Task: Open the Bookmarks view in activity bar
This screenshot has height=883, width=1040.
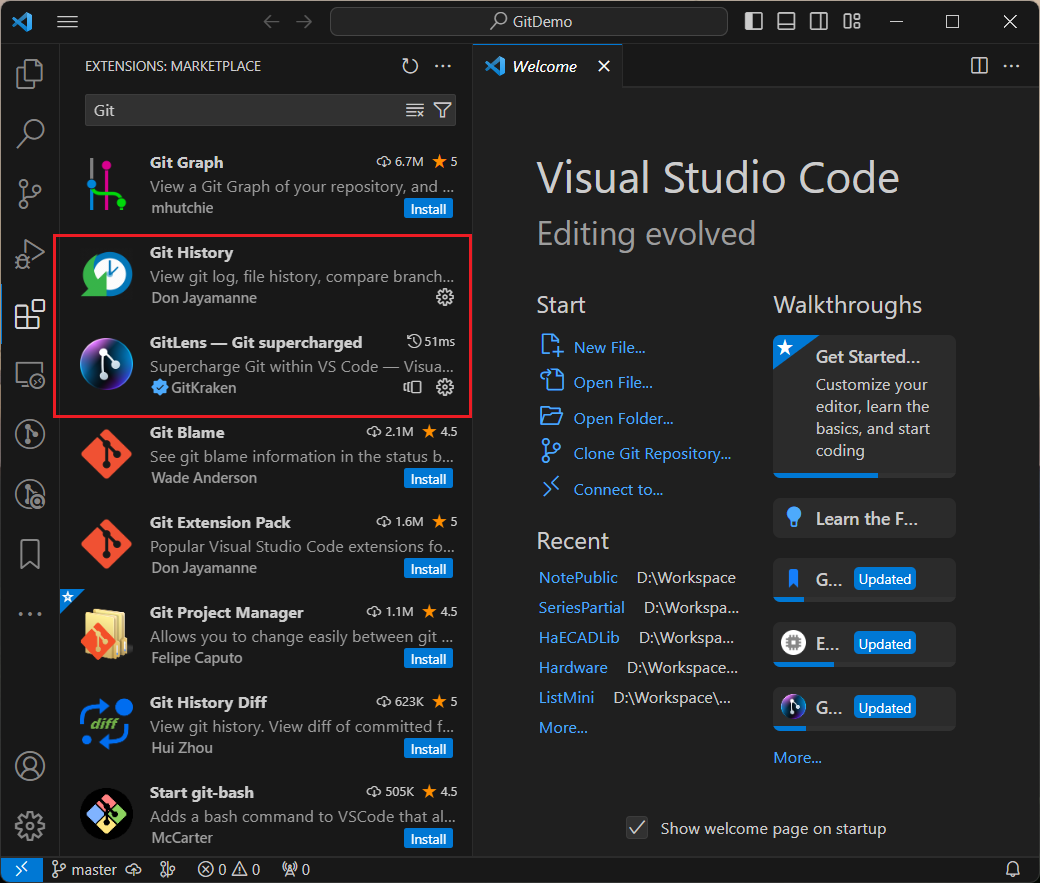Action: tap(30, 554)
